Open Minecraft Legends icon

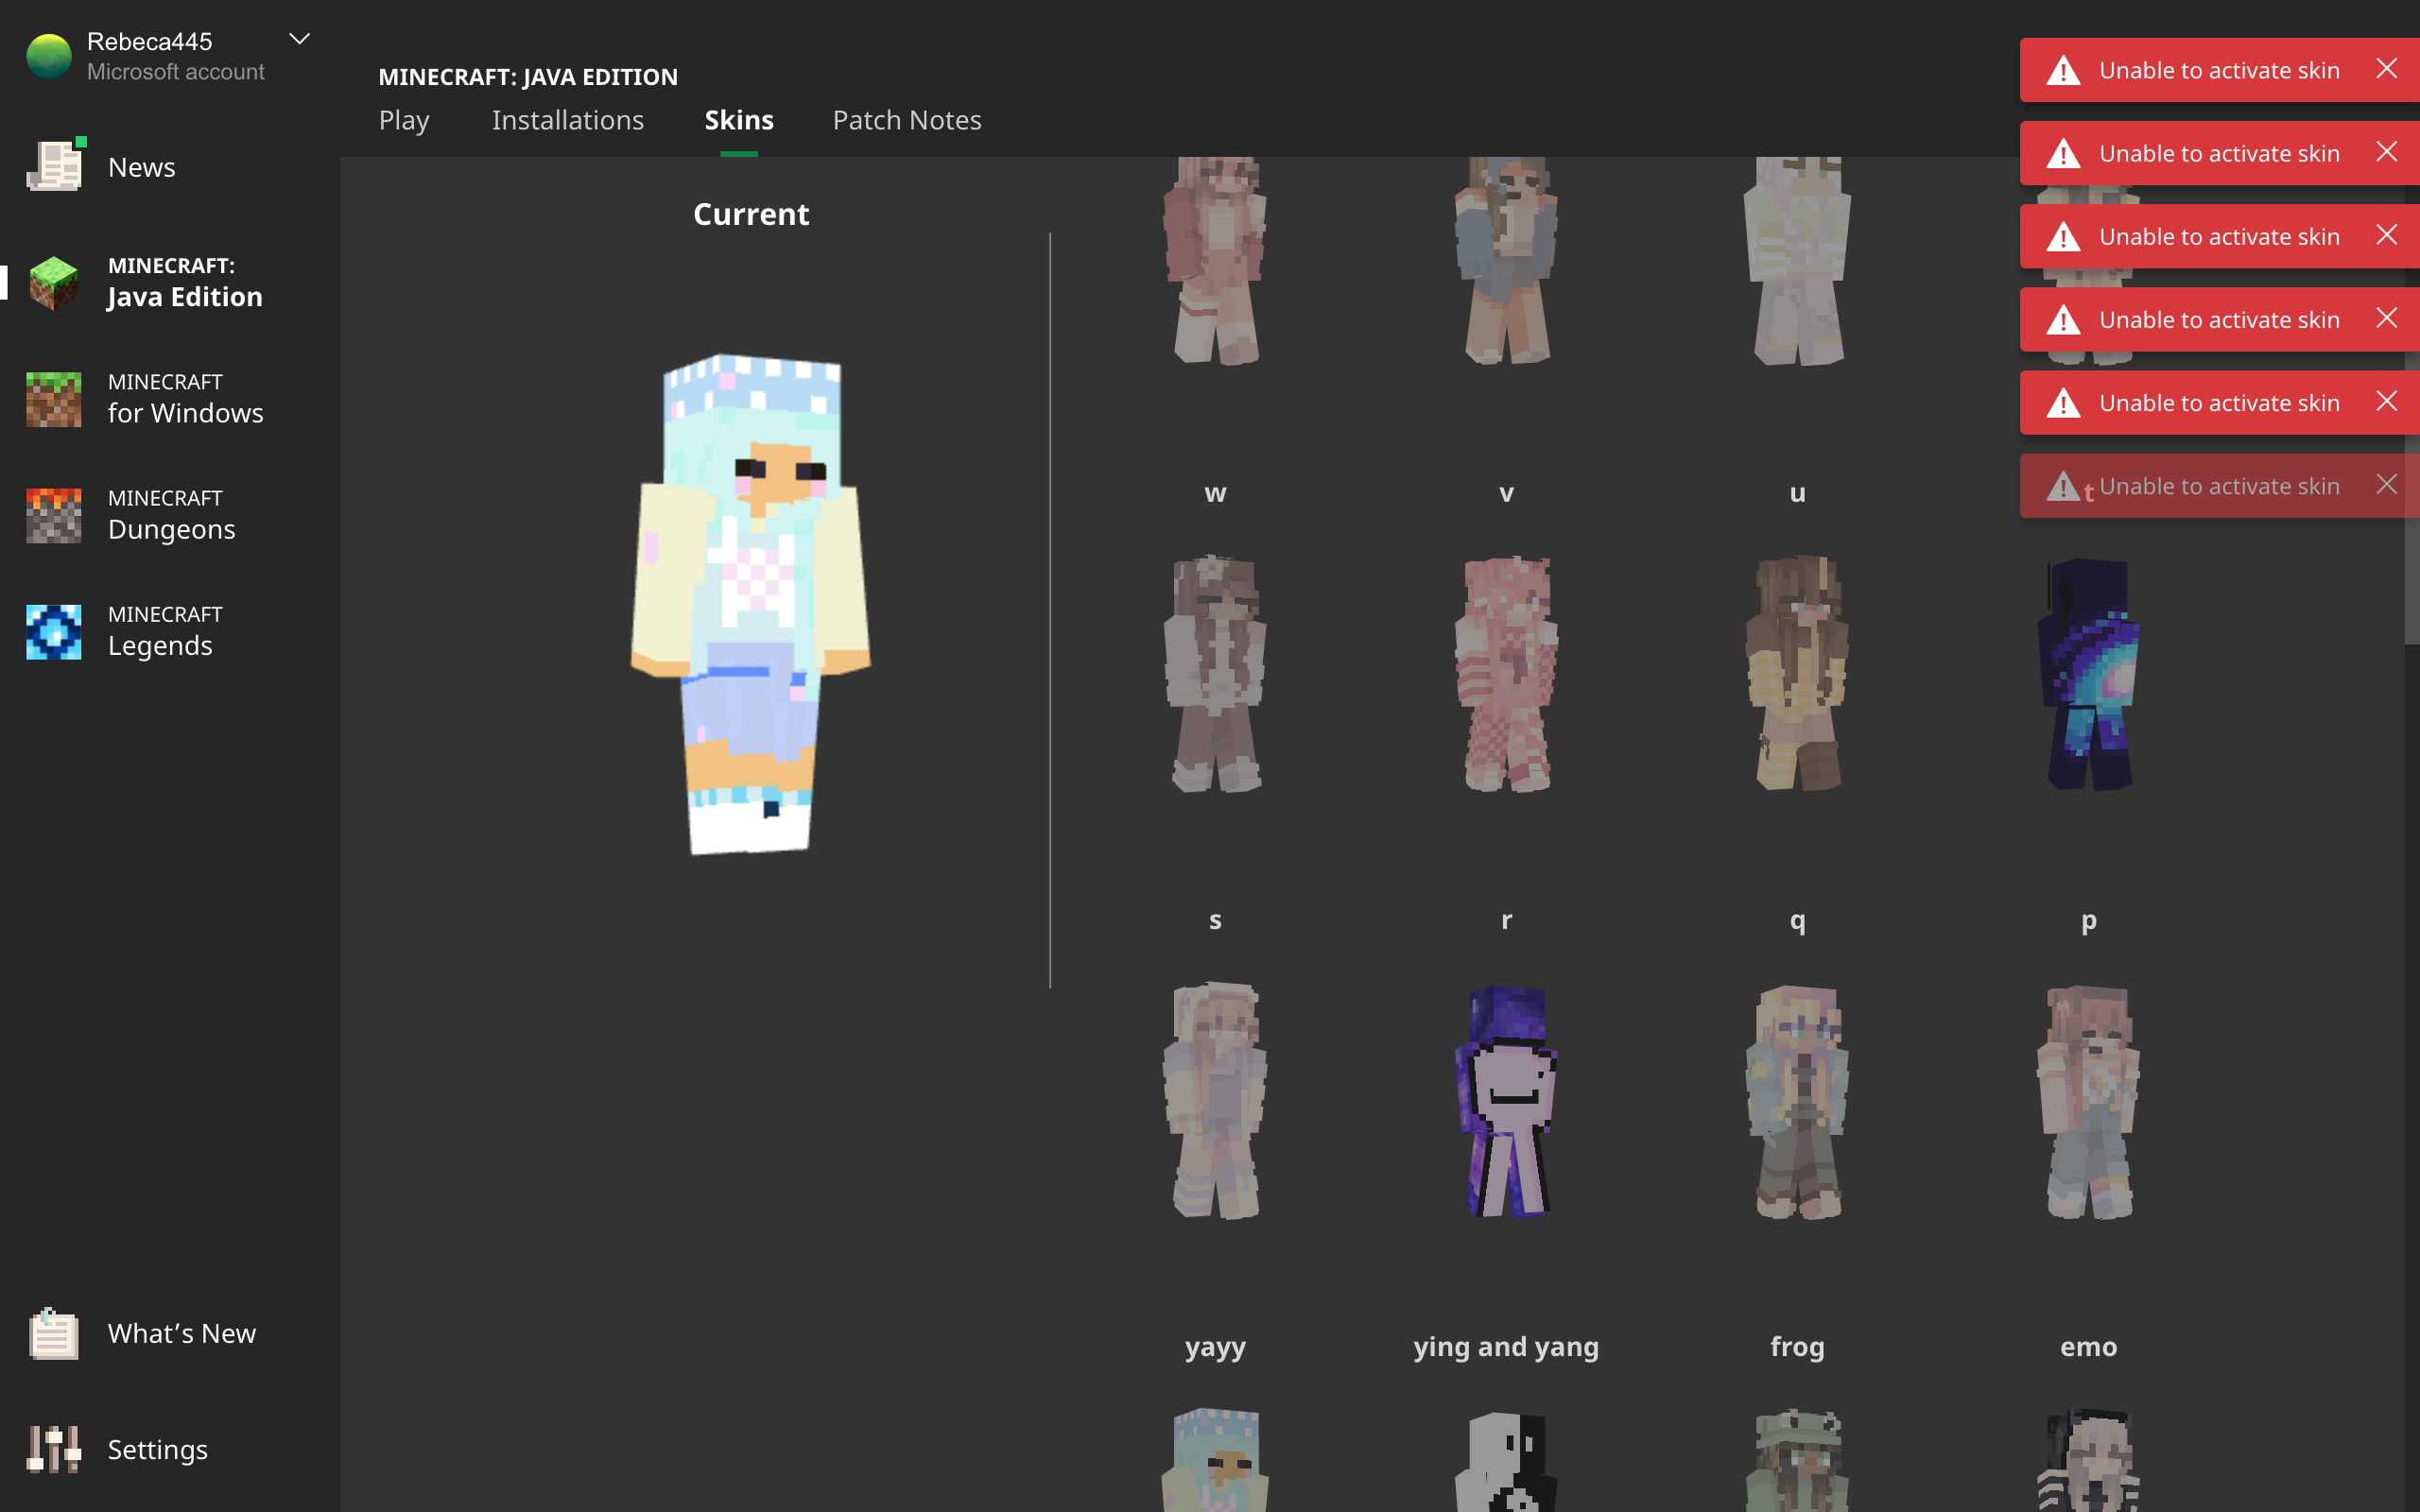(x=54, y=631)
